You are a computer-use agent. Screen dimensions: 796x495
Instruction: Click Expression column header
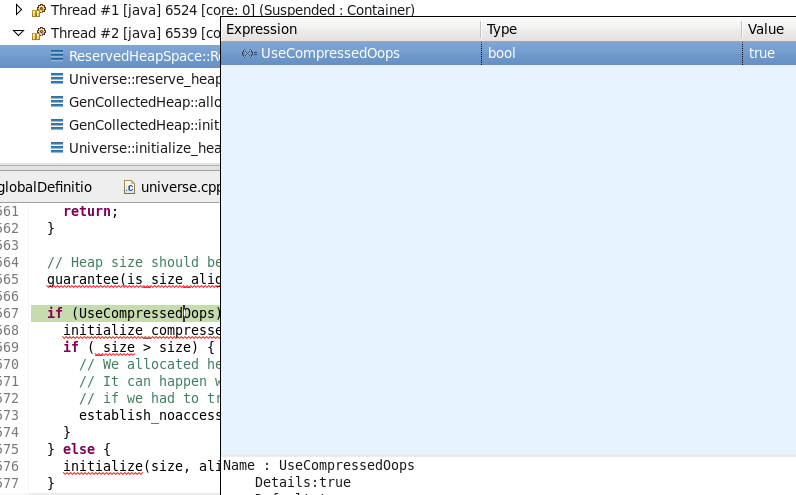pyautogui.click(x=350, y=29)
